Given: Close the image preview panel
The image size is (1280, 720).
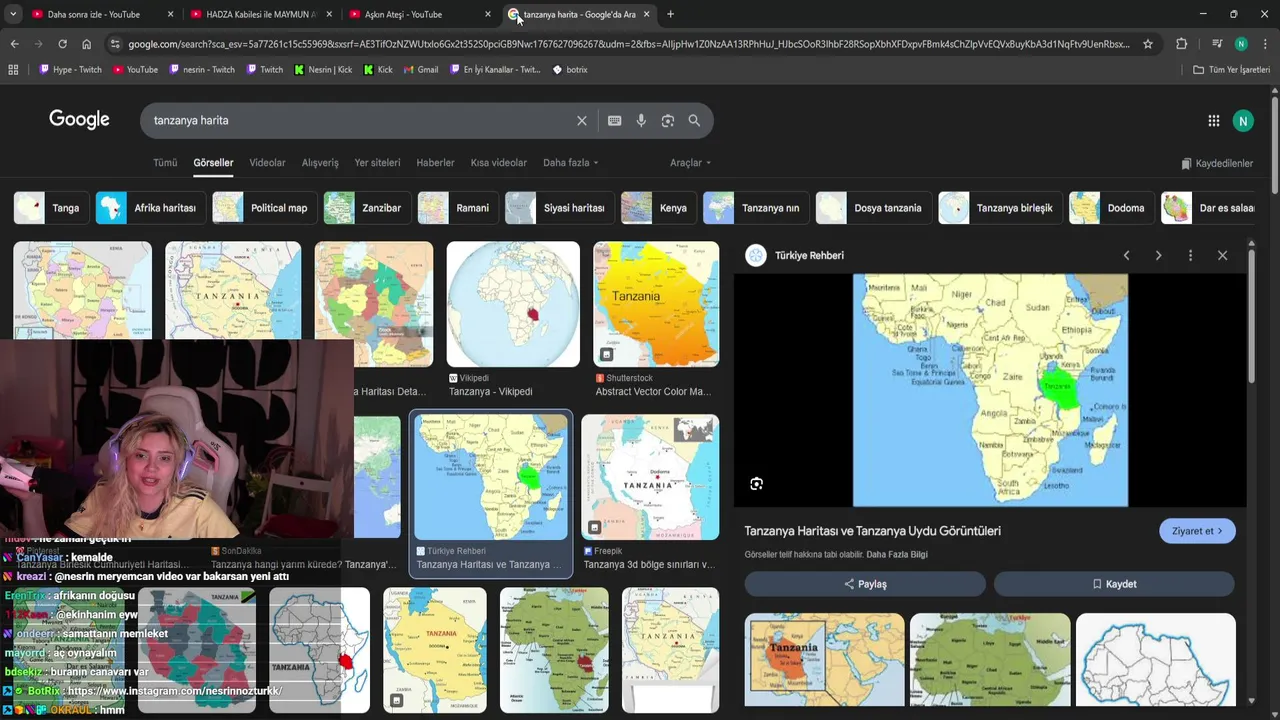Looking at the screenshot, I should tap(1222, 255).
